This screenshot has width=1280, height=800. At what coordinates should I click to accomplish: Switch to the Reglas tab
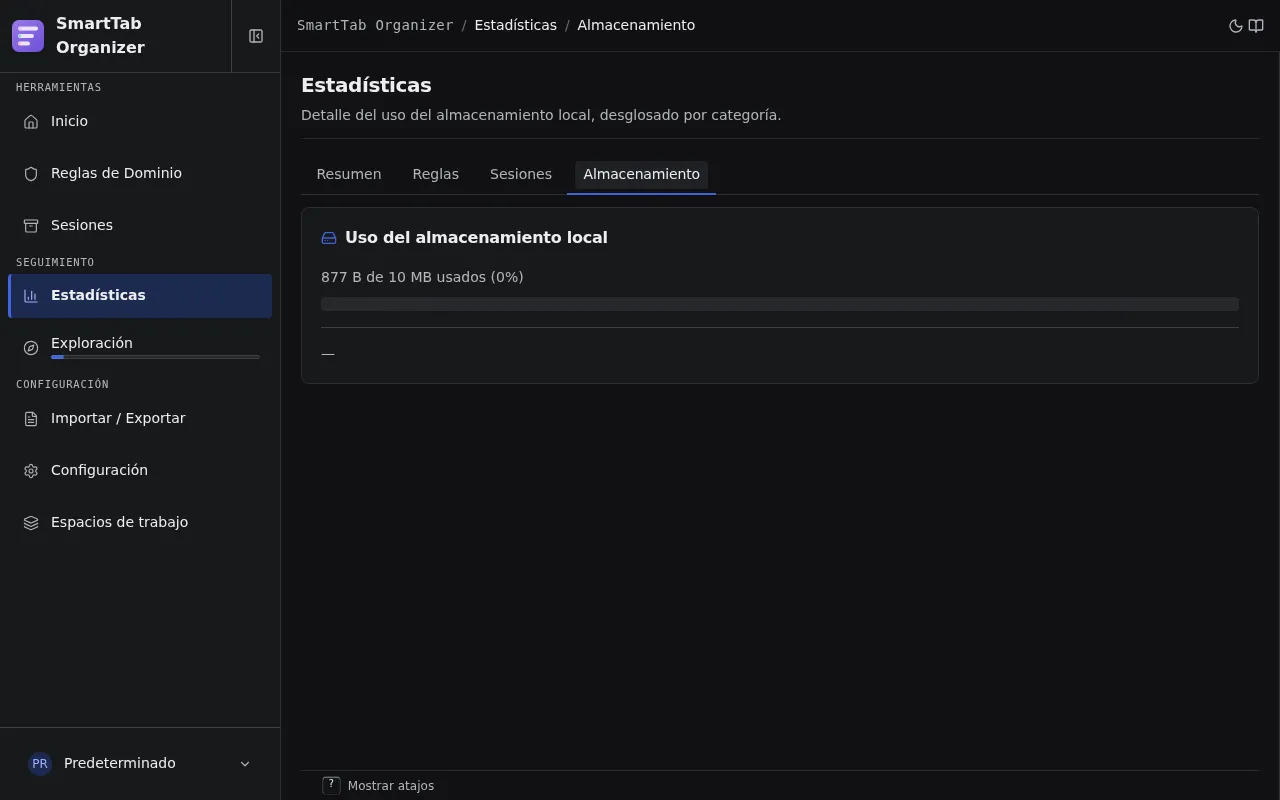(436, 174)
